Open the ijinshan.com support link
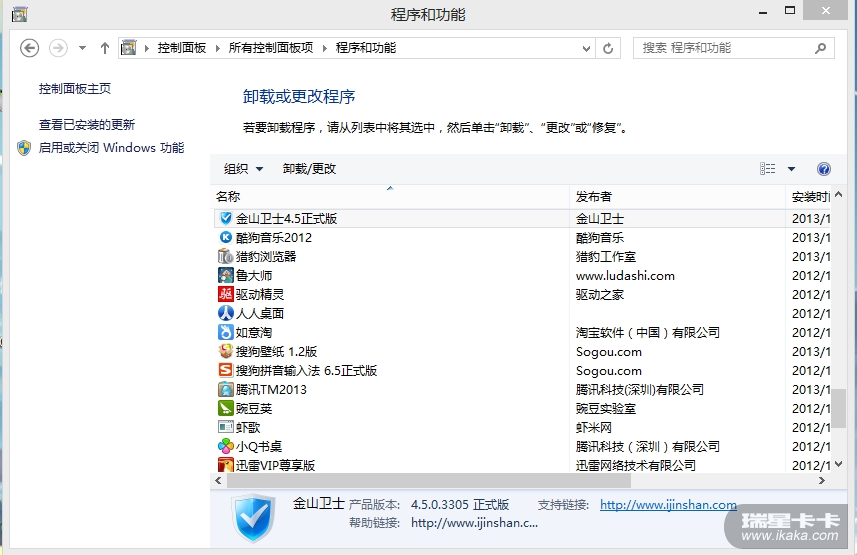This screenshot has height=555, width=857. 668,505
